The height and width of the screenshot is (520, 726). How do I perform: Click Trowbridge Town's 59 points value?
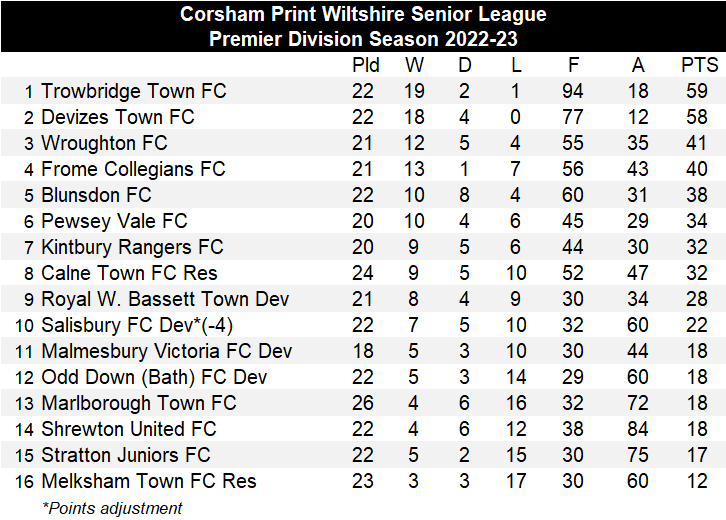coord(697,91)
